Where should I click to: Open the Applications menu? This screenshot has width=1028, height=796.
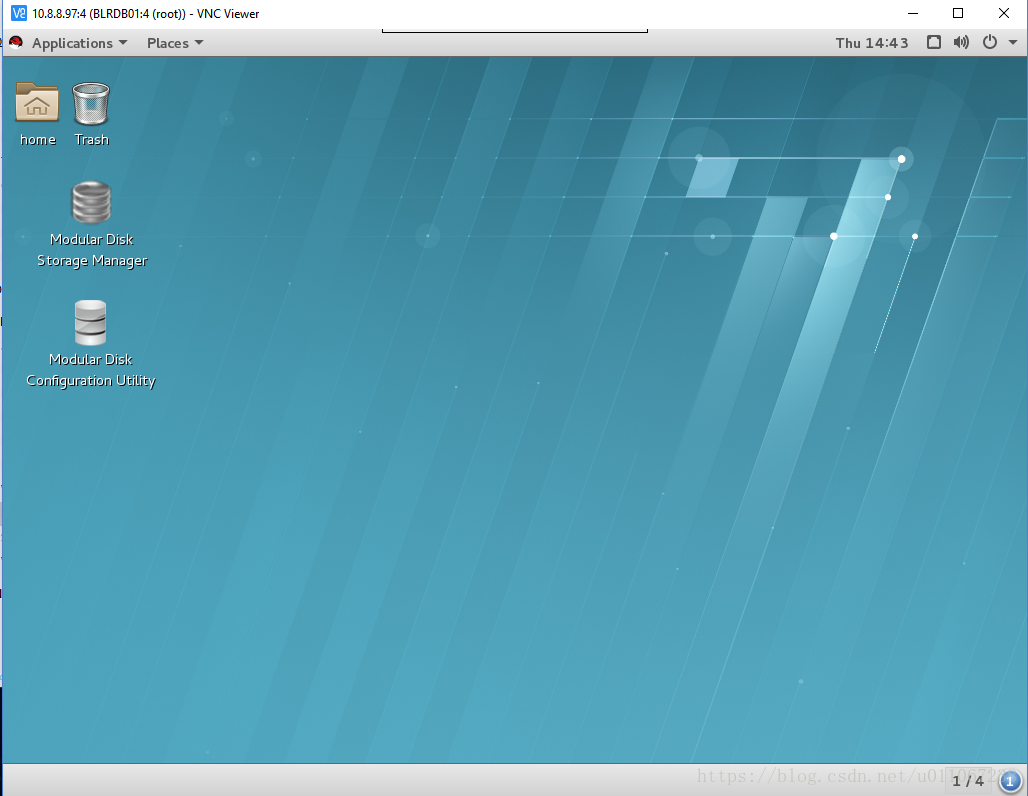coord(79,43)
